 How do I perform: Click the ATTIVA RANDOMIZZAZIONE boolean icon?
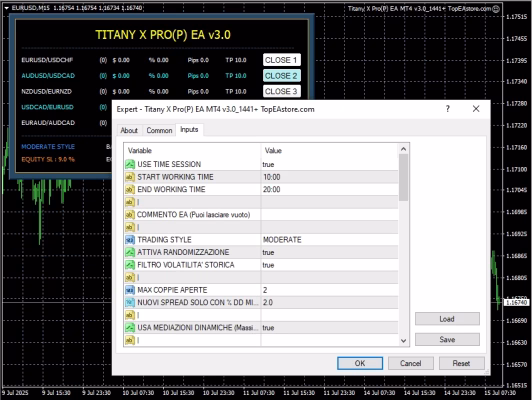tap(130, 252)
